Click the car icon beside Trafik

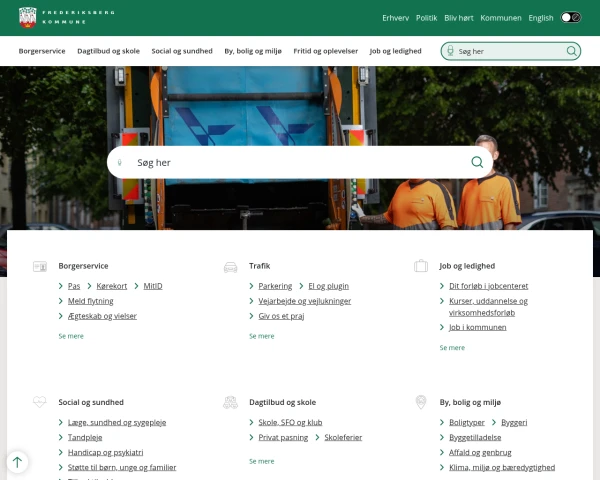coord(230,267)
